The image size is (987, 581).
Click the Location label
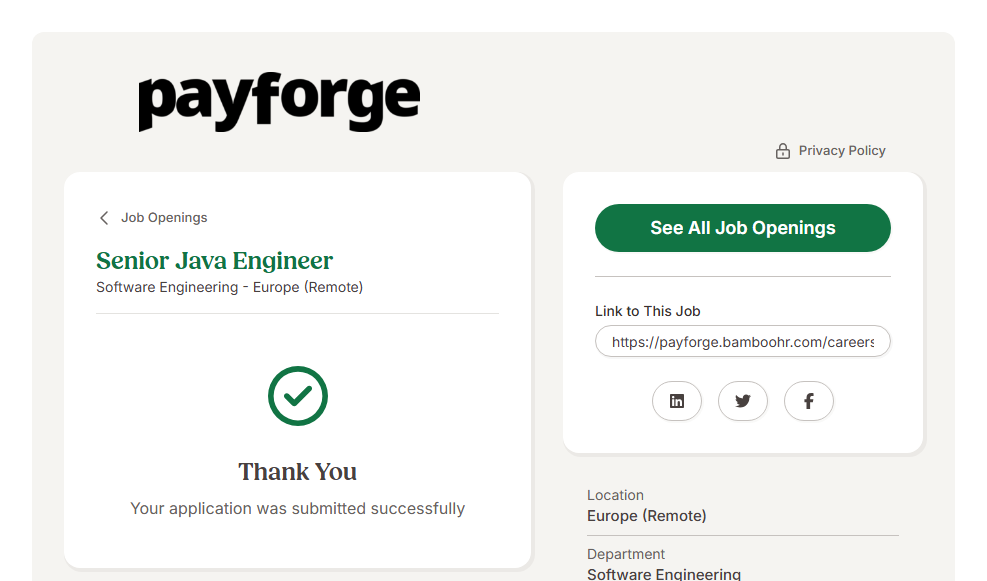[615, 495]
